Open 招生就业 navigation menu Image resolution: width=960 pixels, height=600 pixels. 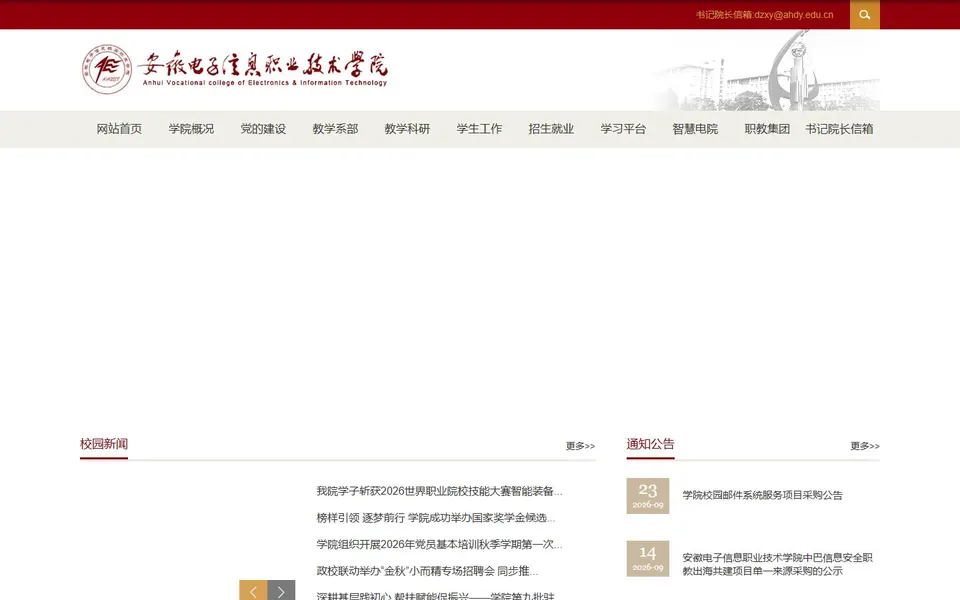point(551,129)
